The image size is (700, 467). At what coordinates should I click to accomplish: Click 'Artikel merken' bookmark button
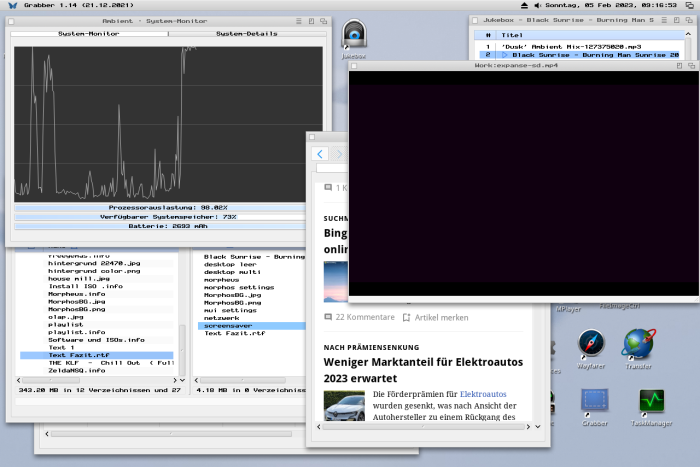[435, 317]
